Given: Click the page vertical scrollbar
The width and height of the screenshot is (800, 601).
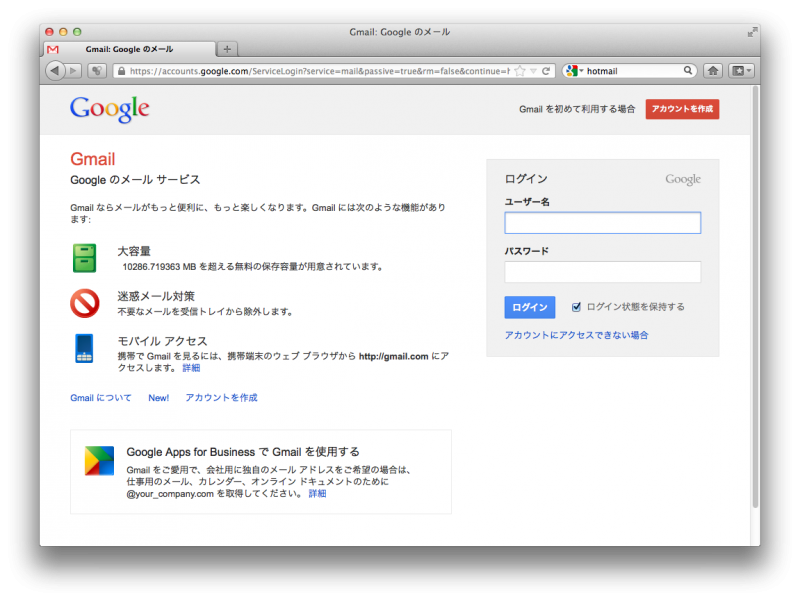Looking at the screenshot, I should (755, 296).
